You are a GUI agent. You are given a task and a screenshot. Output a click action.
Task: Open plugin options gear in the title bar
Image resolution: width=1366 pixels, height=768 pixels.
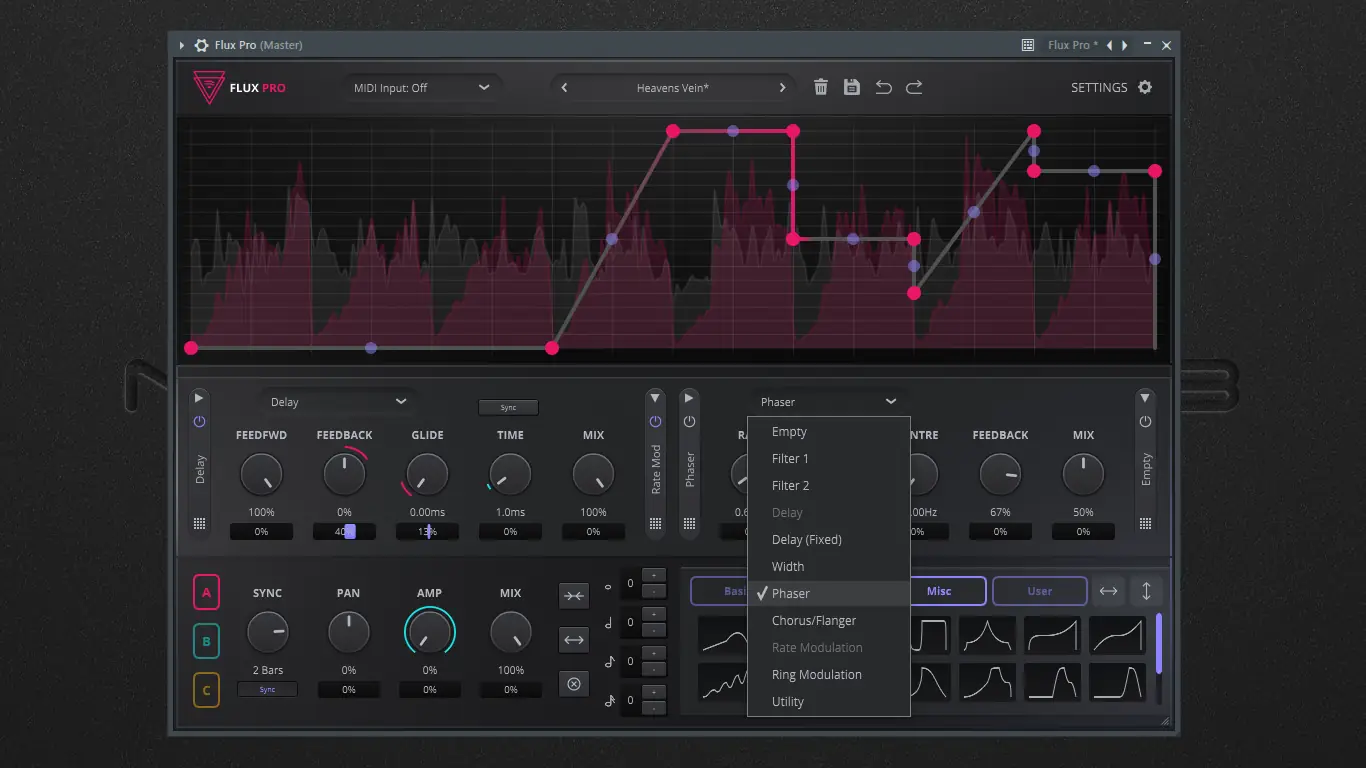pyautogui.click(x=201, y=45)
